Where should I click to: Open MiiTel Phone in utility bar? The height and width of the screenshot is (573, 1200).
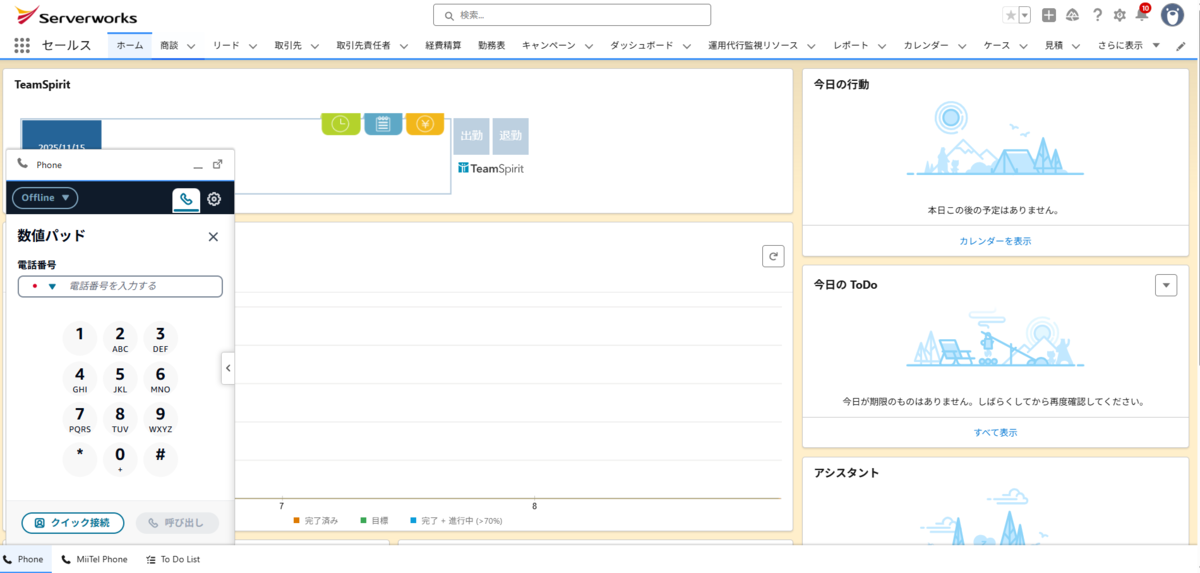(94, 559)
